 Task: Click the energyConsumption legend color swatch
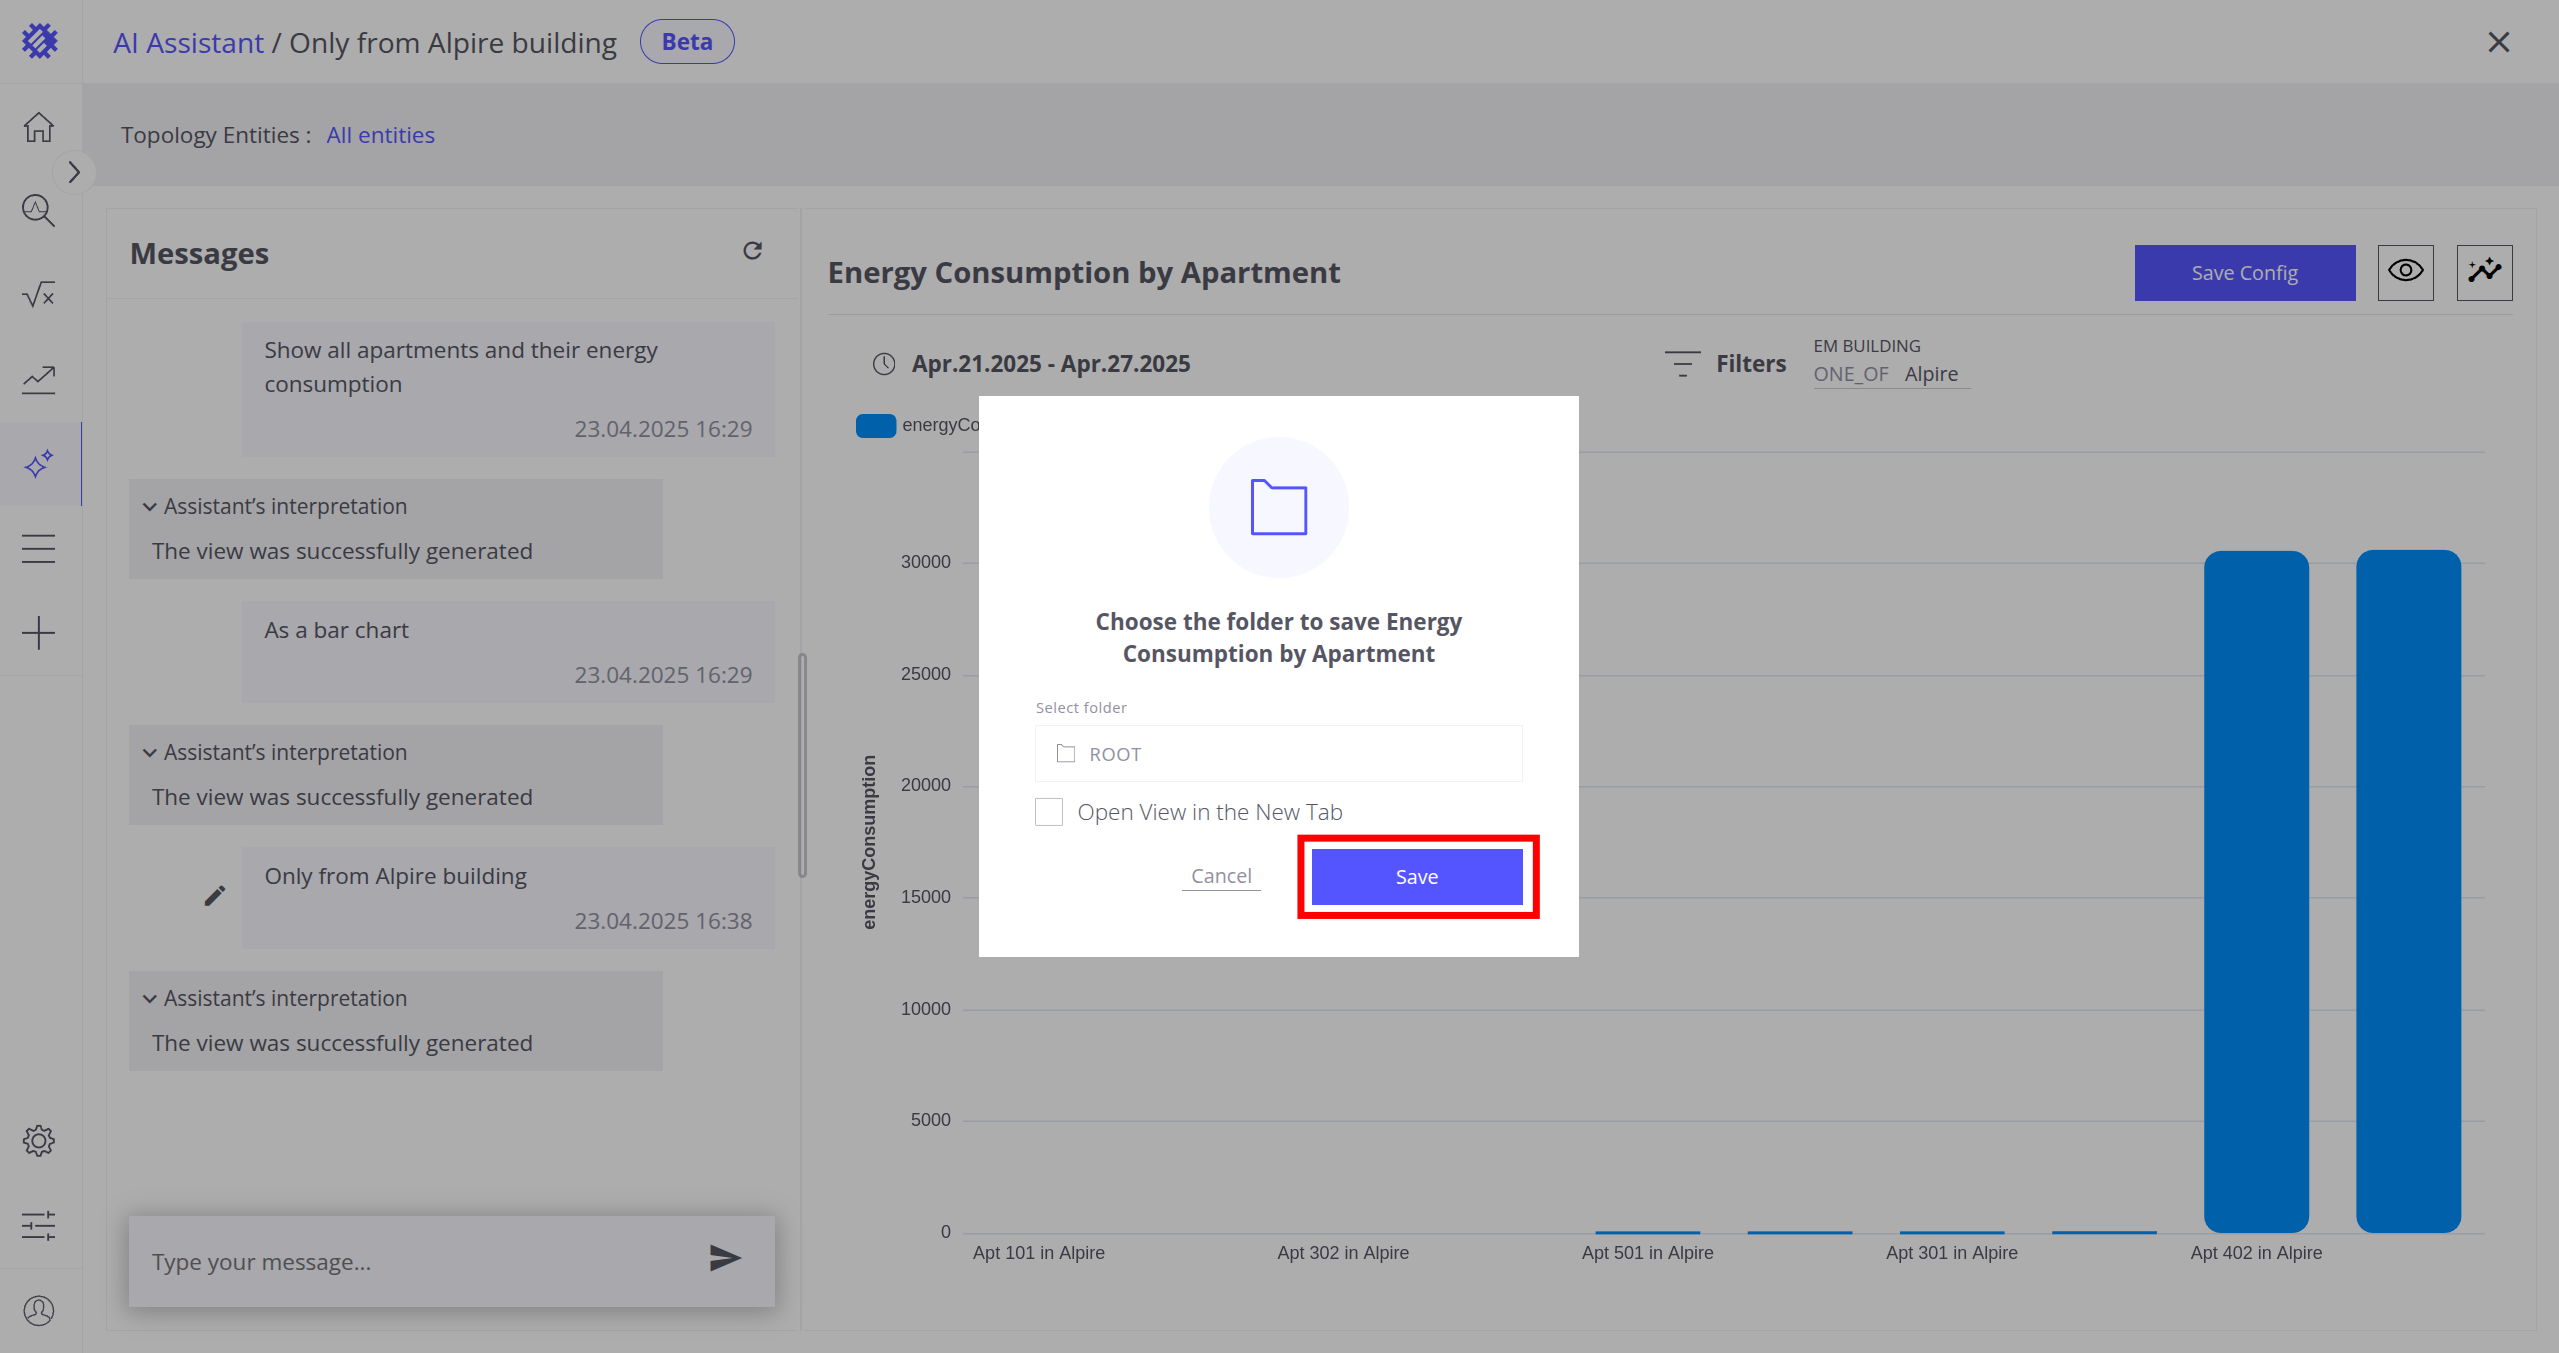[875, 426]
